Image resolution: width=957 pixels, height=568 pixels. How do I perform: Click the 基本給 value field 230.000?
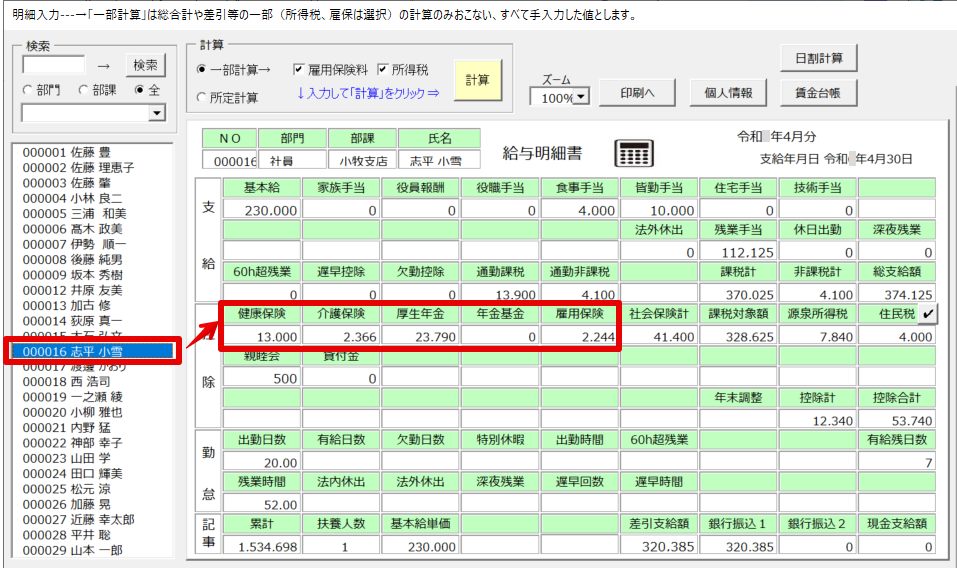click(259, 210)
